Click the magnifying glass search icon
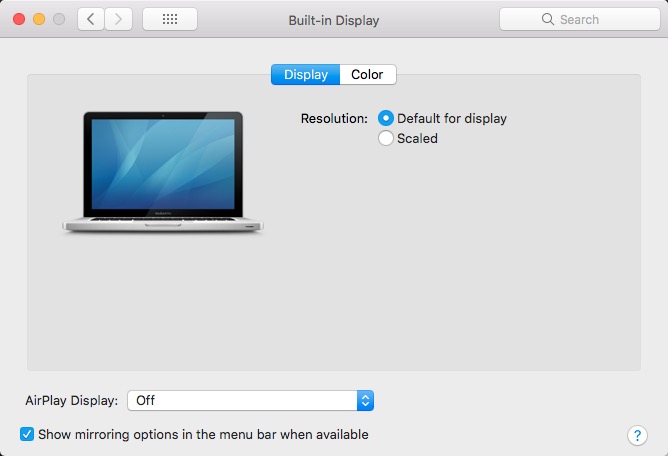The height and width of the screenshot is (456, 668). 547,19
